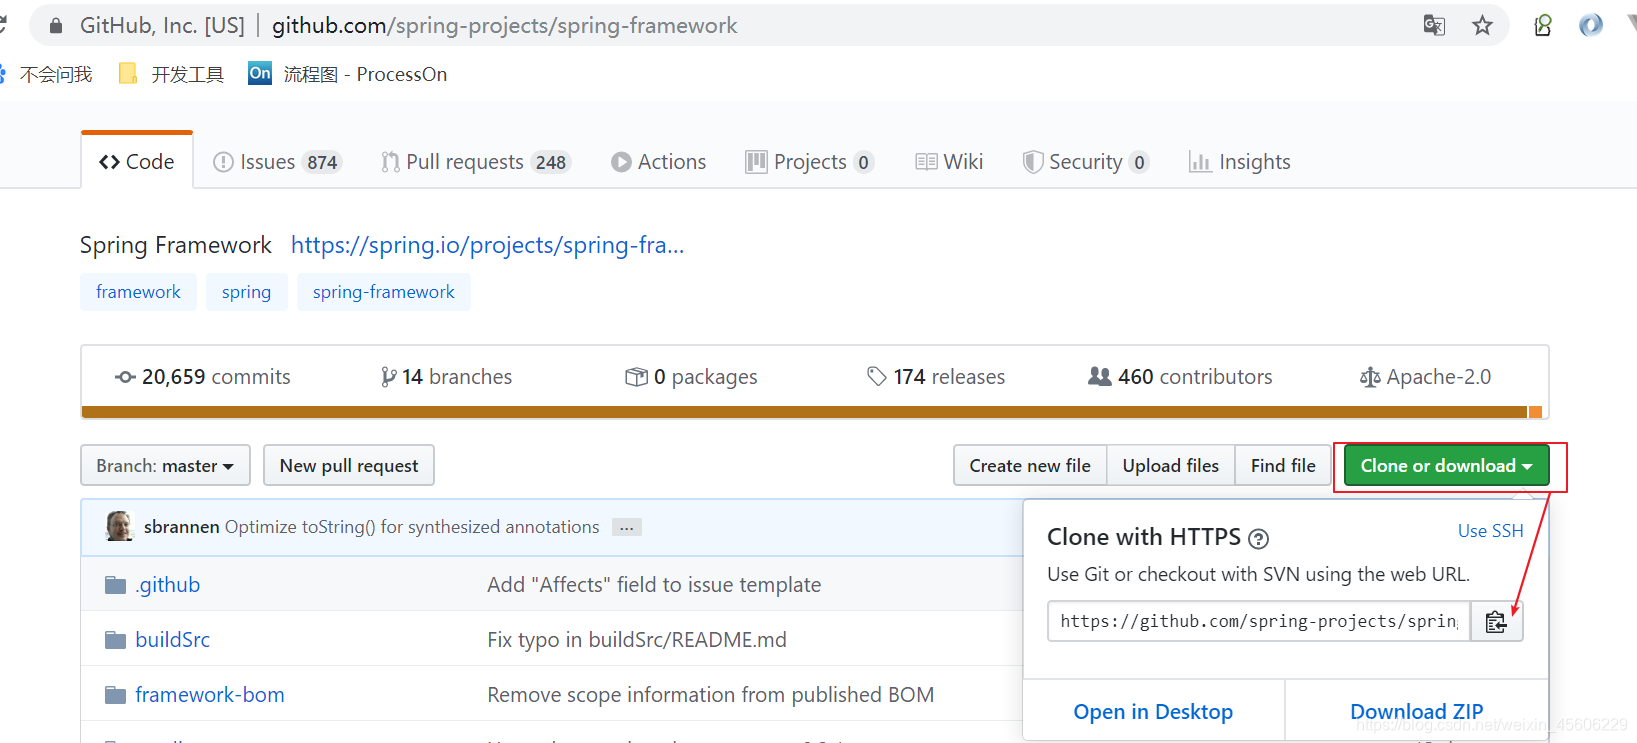Open the Add "Affects" field commit link
The width and height of the screenshot is (1637, 743).
654,585
